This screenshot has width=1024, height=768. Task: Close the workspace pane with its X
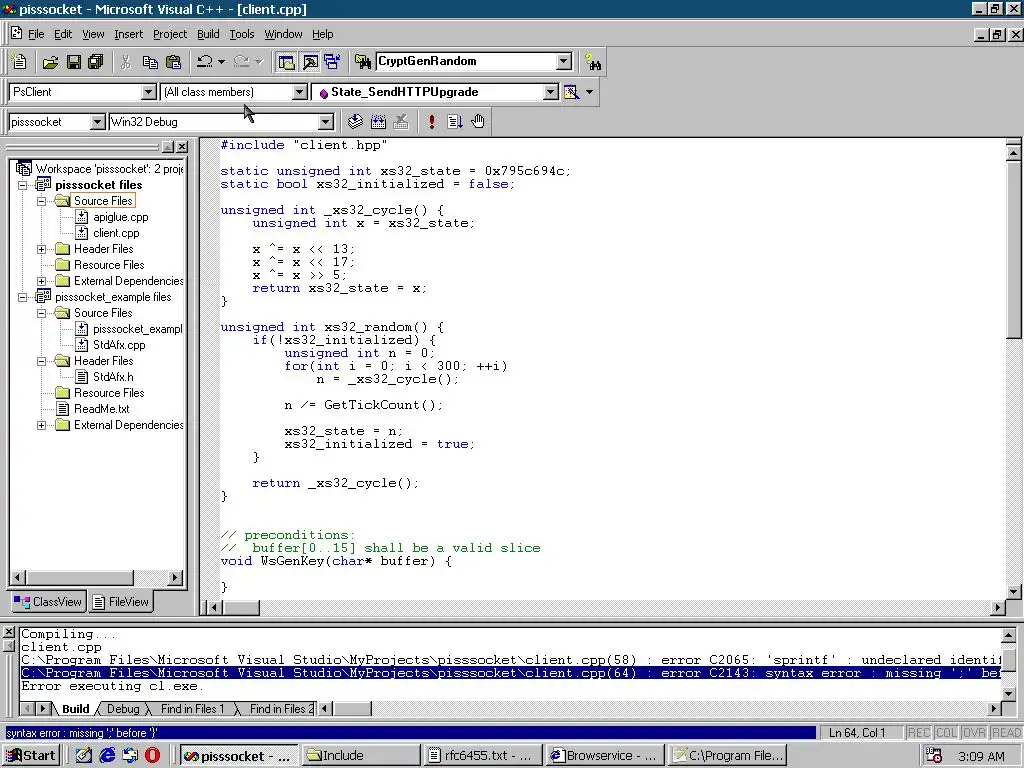coord(182,147)
